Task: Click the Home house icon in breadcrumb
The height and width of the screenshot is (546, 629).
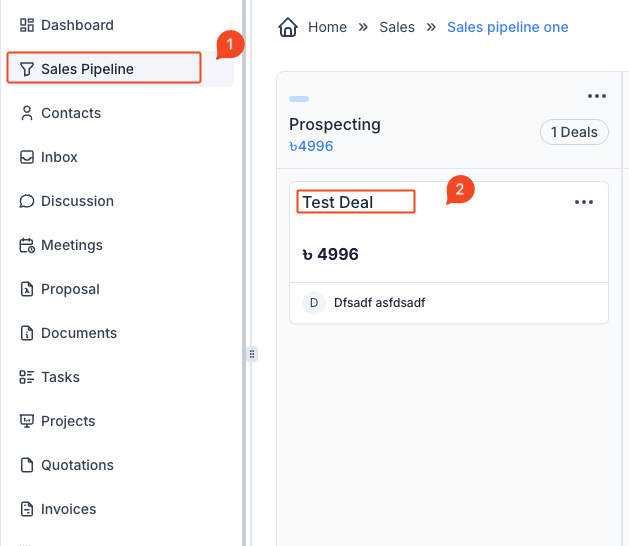Action: (x=288, y=27)
